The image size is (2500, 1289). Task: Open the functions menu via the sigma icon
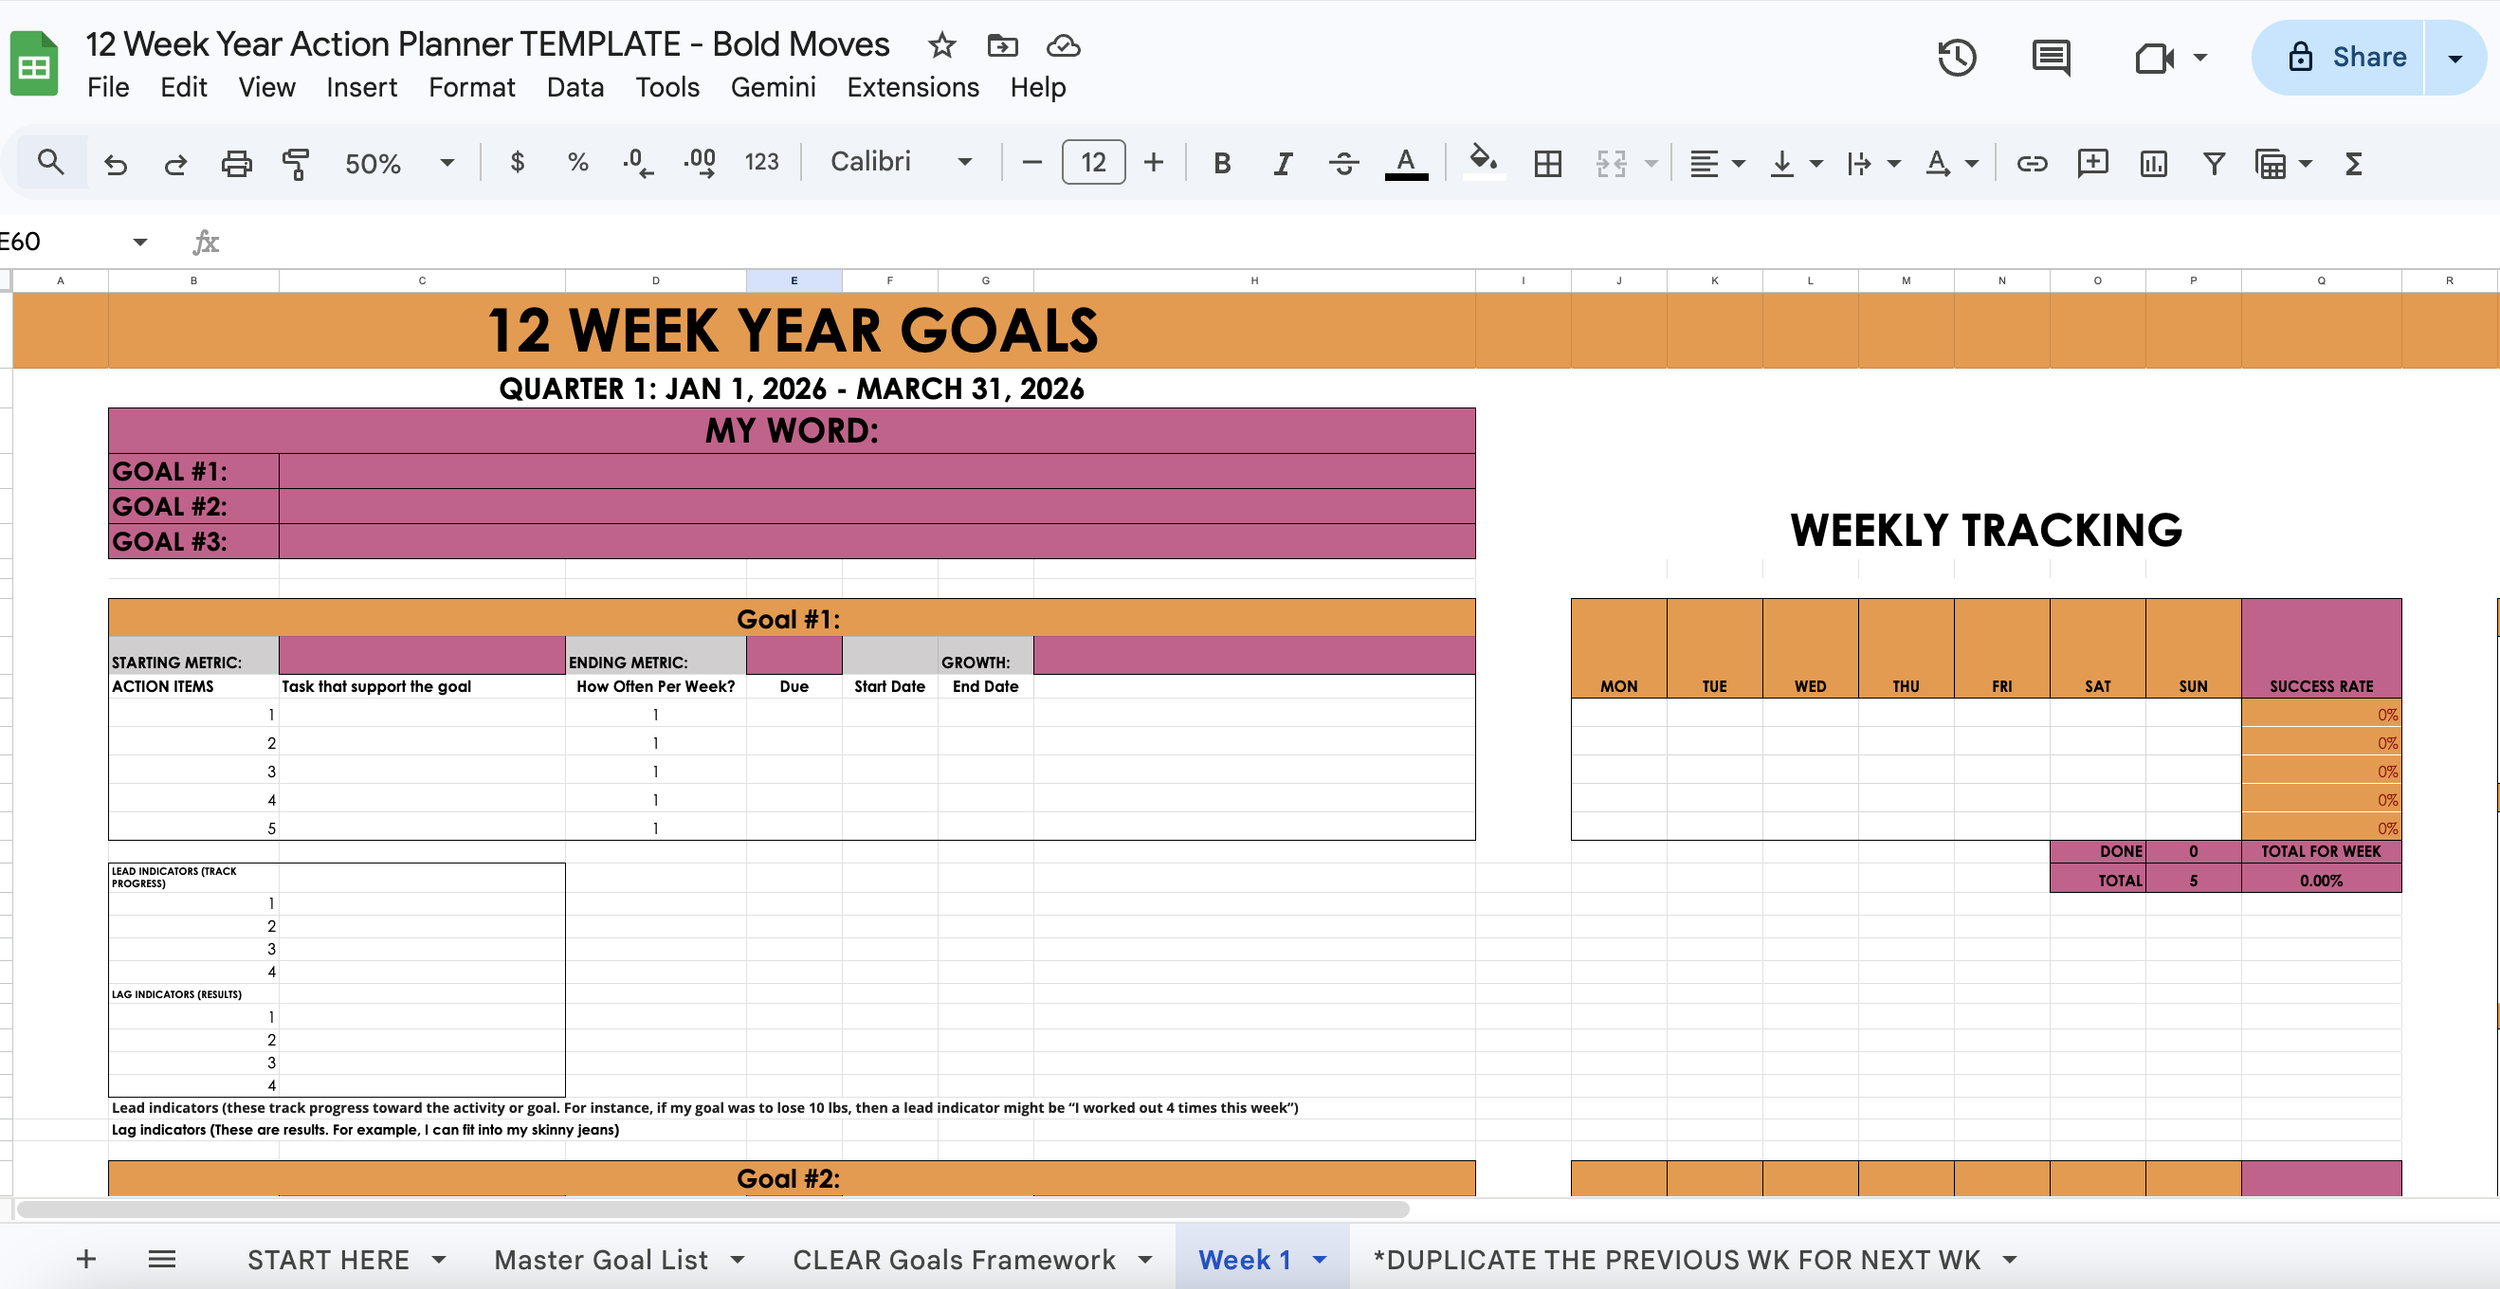click(x=2354, y=161)
